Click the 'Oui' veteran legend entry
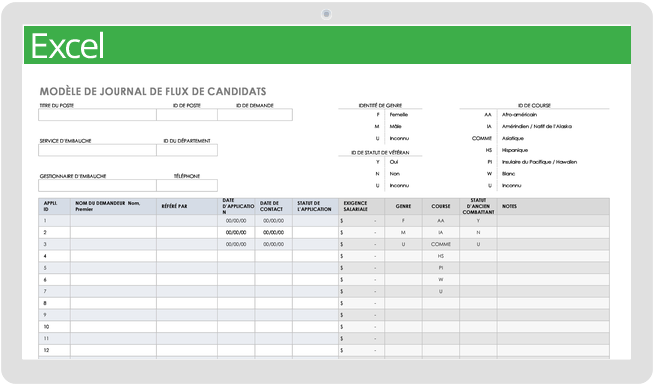Screen dimensions: 654x385 394,162
